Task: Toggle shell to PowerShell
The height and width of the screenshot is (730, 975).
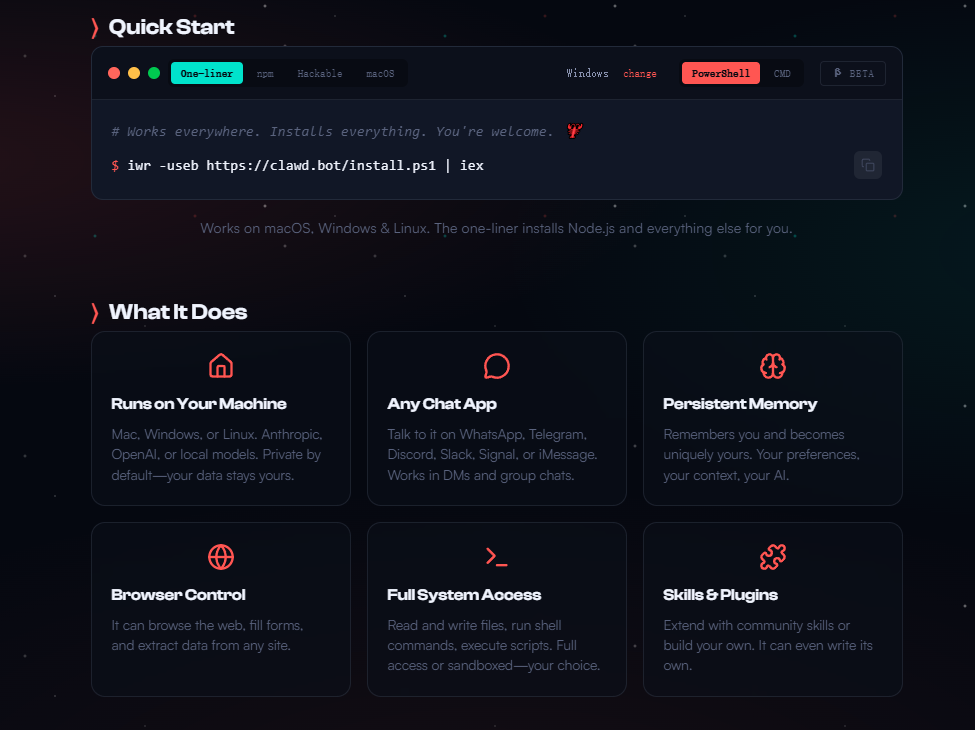Action: click(721, 73)
